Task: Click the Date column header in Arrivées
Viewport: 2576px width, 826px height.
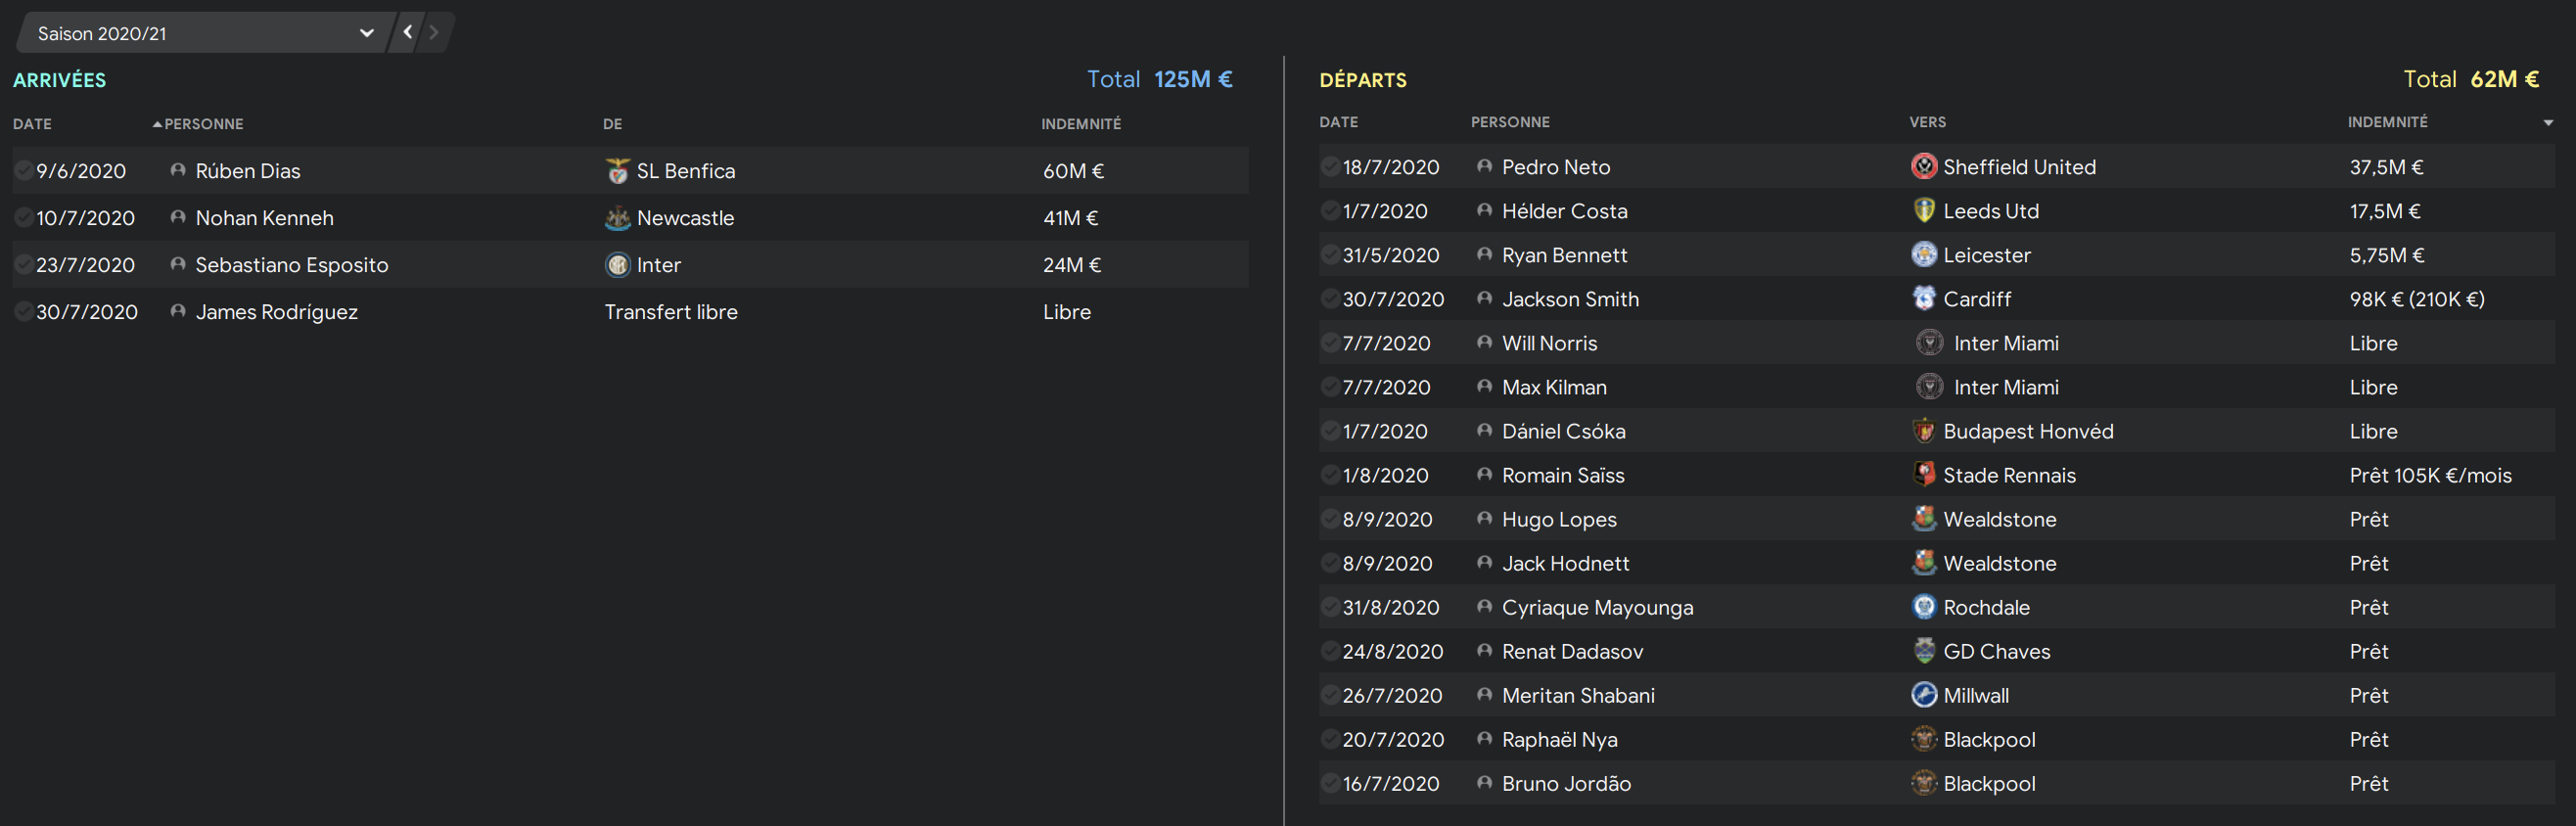Action: 32,124
